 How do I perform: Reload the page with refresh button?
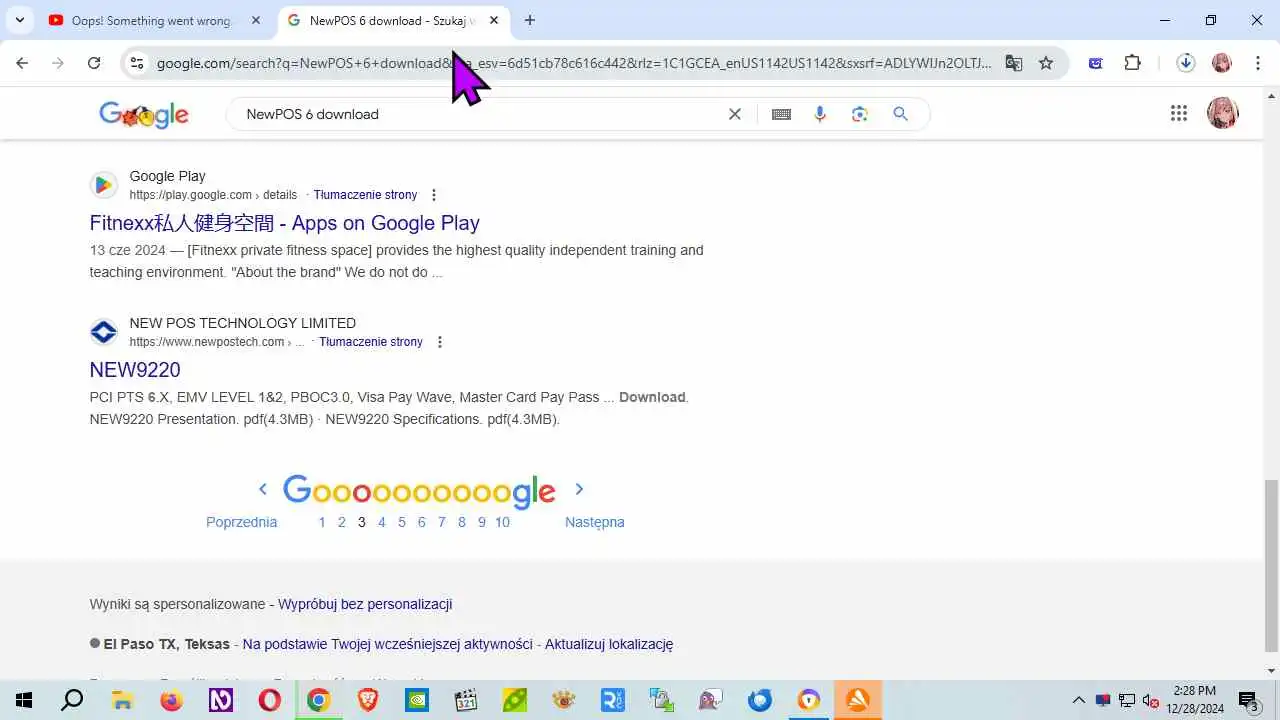pyautogui.click(x=94, y=63)
